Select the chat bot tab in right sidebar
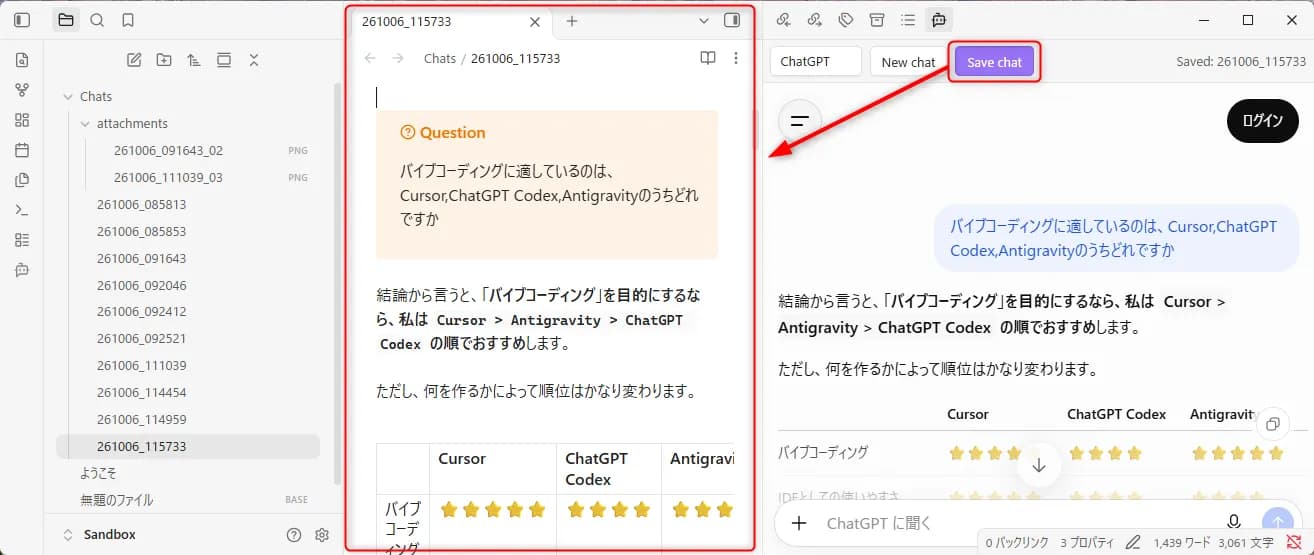 (x=938, y=19)
